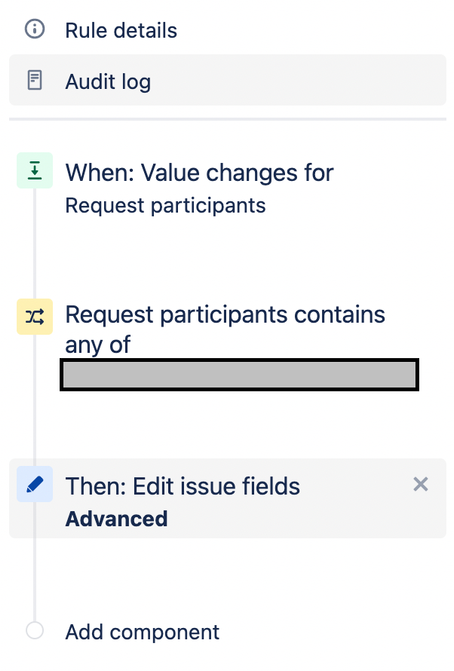Click connector line above Add component
The image size is (454, 671).
coord(35,562)
